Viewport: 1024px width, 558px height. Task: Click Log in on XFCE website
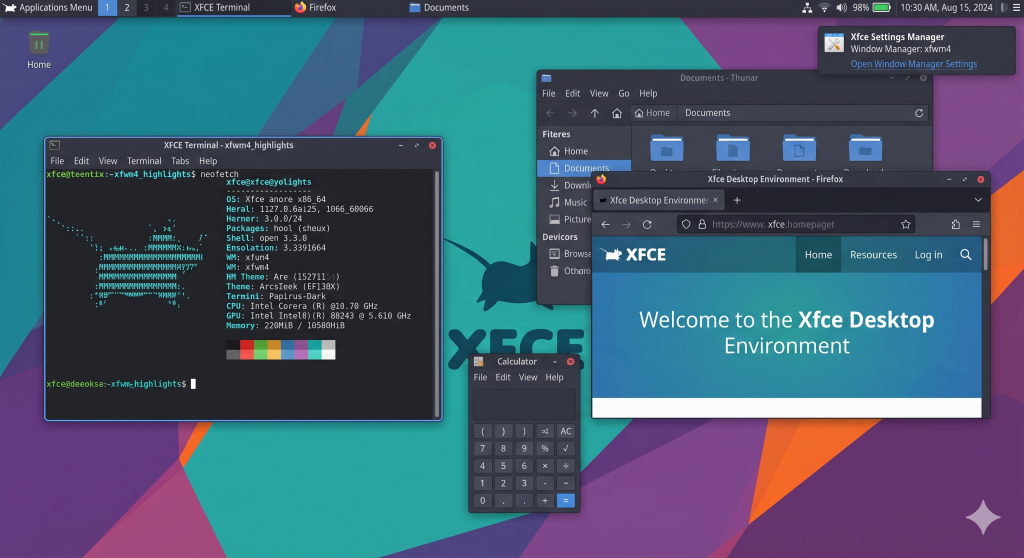(928, 255)
